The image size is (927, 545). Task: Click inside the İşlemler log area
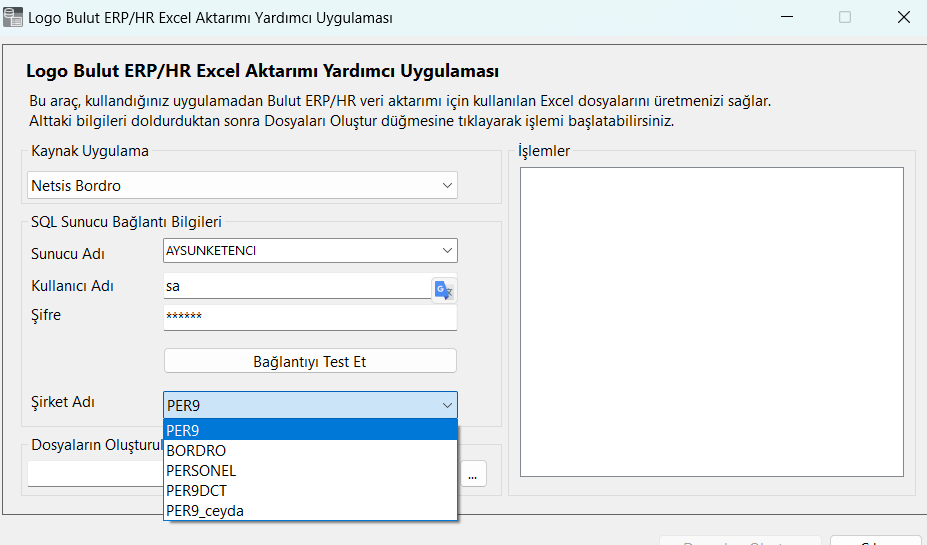point(711,322)
